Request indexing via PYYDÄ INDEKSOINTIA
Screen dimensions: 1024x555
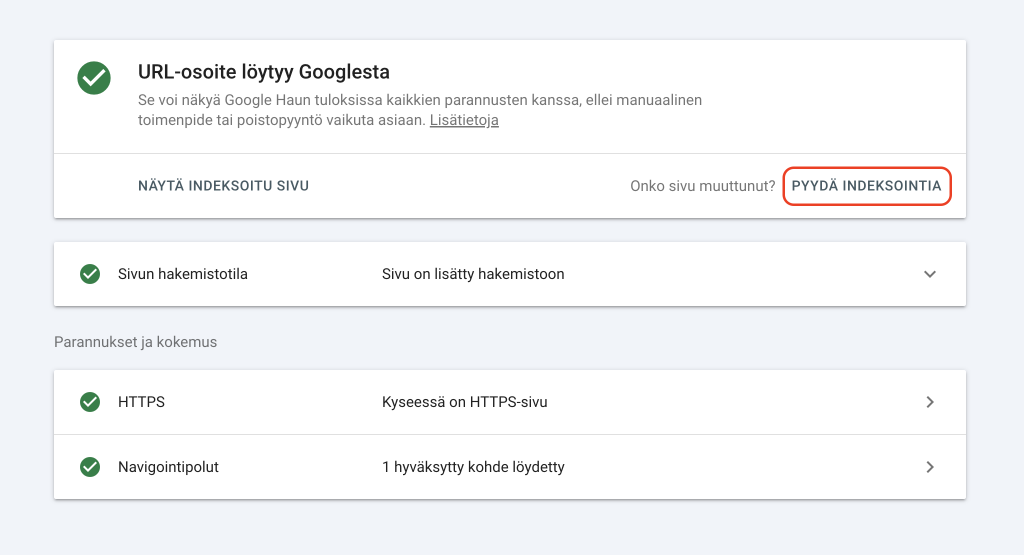[866, 186]
